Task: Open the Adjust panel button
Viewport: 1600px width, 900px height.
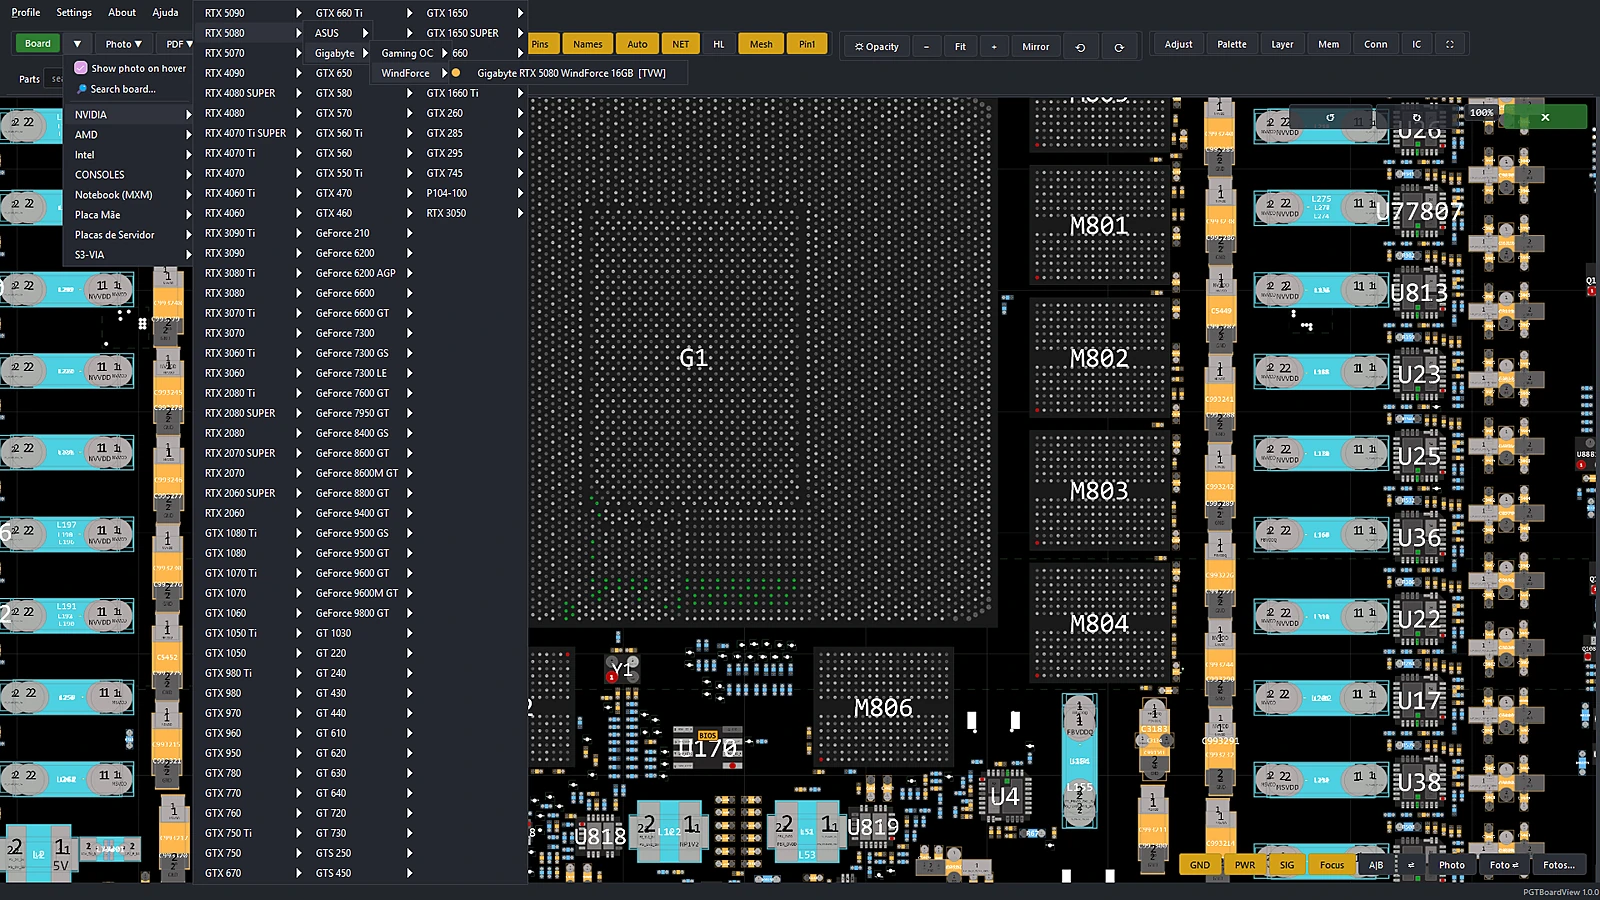Action: point(1179,44)
